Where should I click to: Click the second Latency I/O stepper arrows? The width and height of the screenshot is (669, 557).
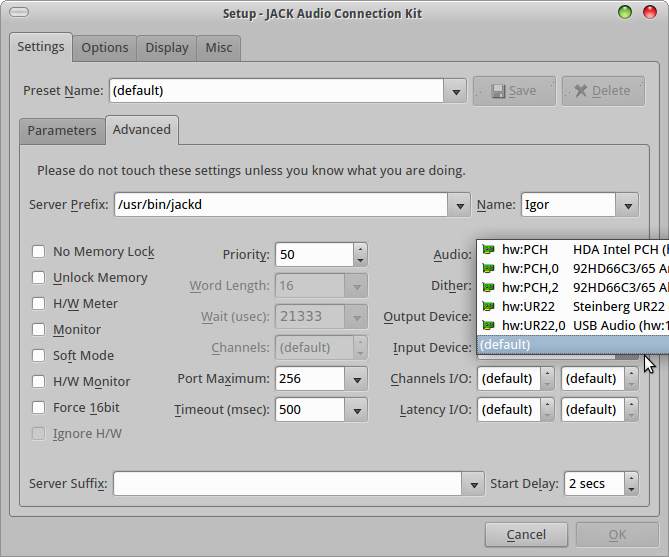[631, 410]
